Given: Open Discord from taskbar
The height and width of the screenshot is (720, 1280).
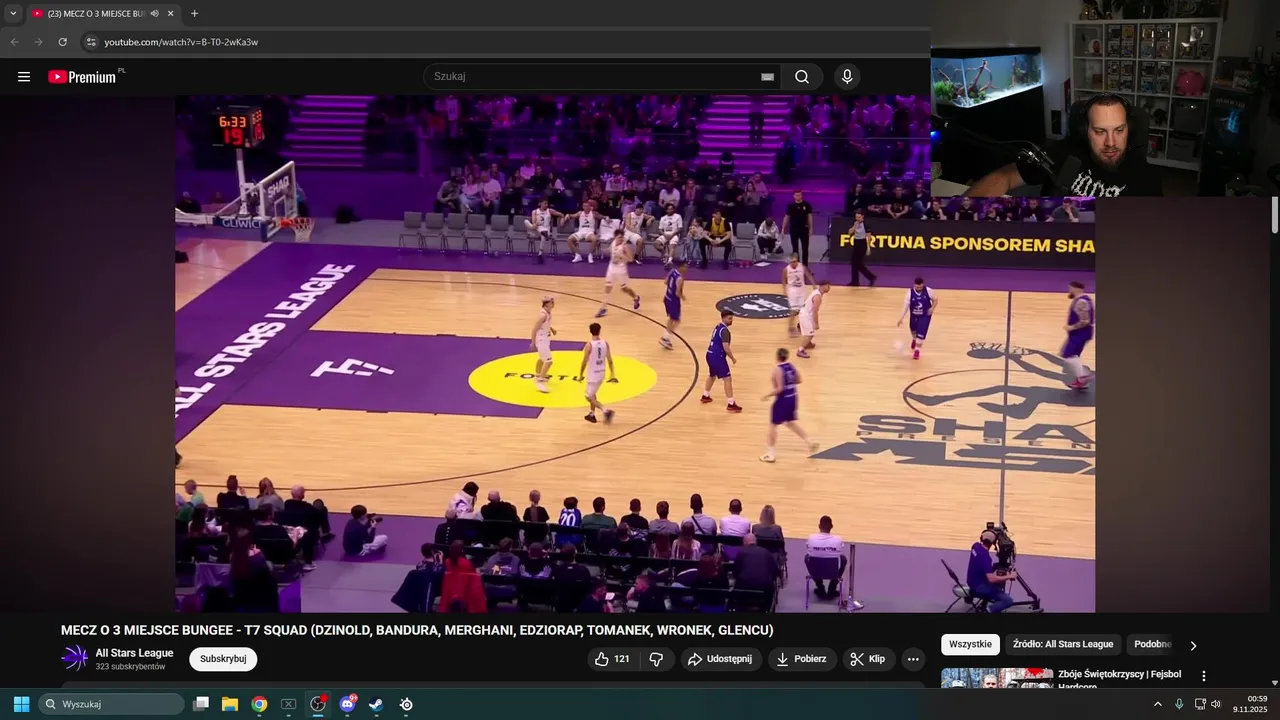Looking at the screenshot, I should pyautogui.click(x=347, y=704).
